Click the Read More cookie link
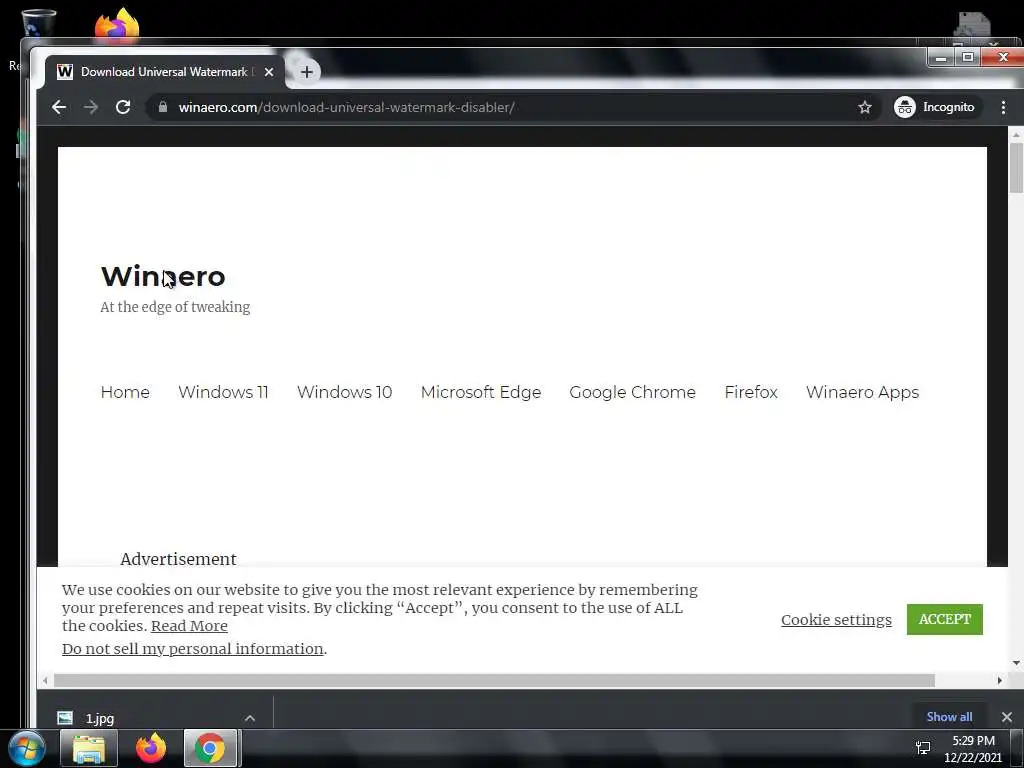Screen dimensions: 1024x768 click(x=189, y=626)
